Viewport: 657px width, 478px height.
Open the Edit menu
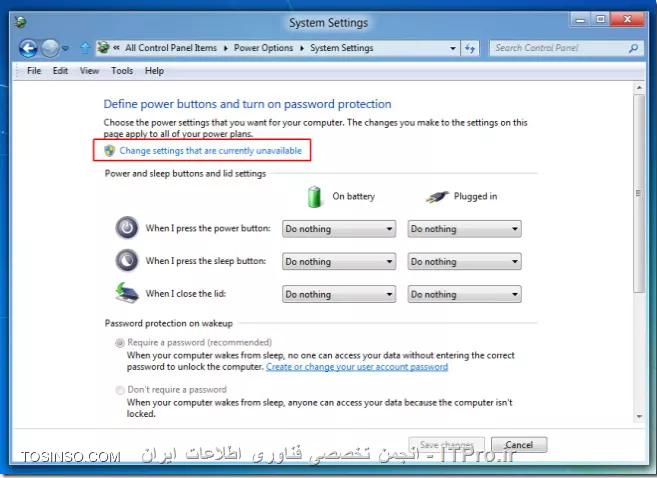click(60, 71)
